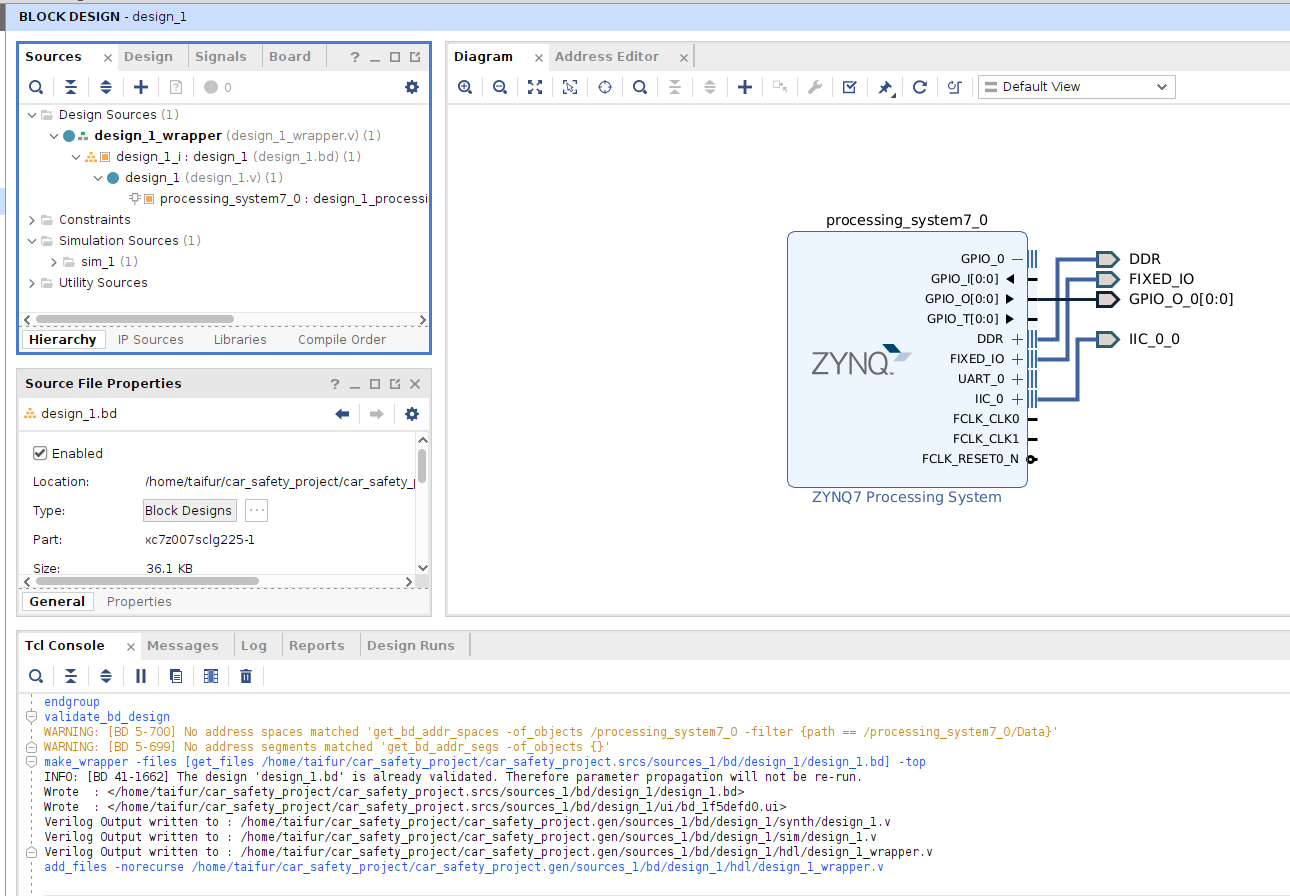Zoom out on the block diagram
This screenshot has height=896, width=1290.
[x=500, y=87]
